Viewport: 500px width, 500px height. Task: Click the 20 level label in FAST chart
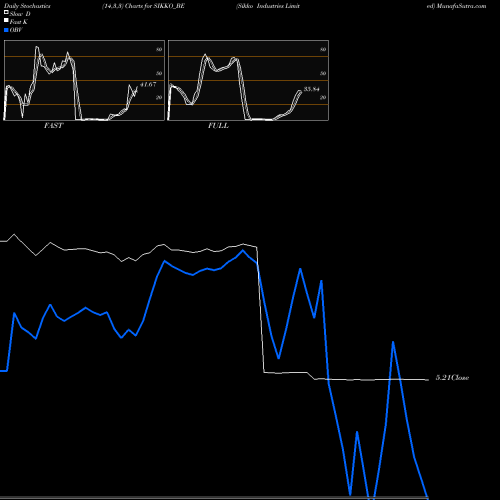pos(159,97)
